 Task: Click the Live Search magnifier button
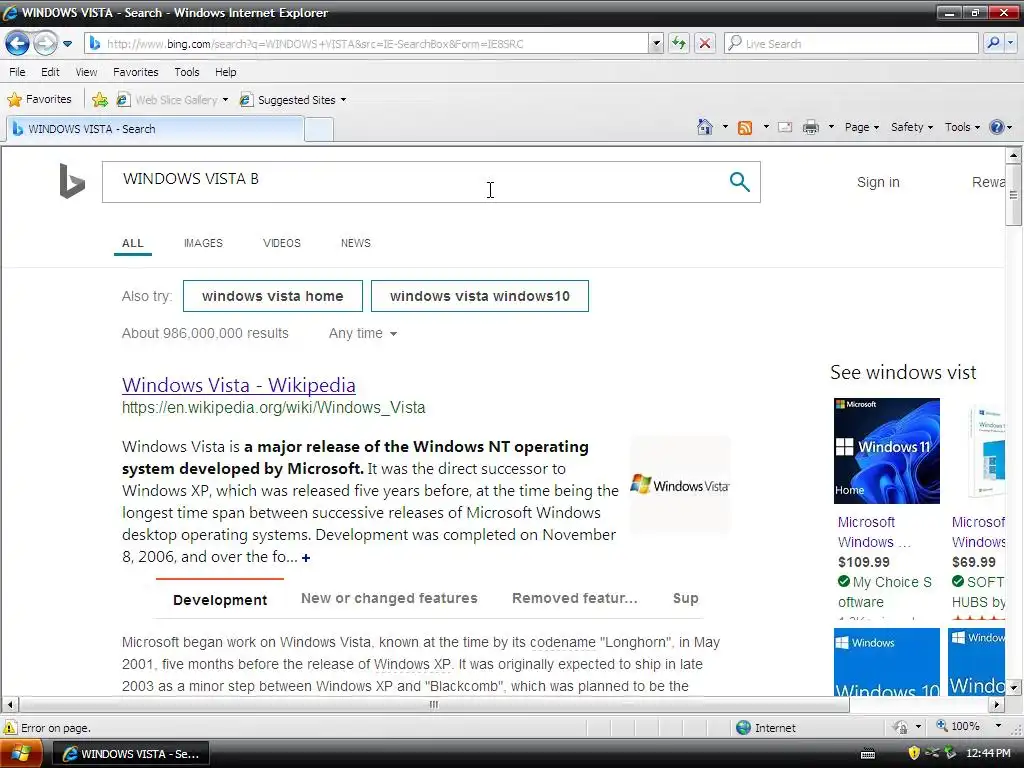pos(993,44)
